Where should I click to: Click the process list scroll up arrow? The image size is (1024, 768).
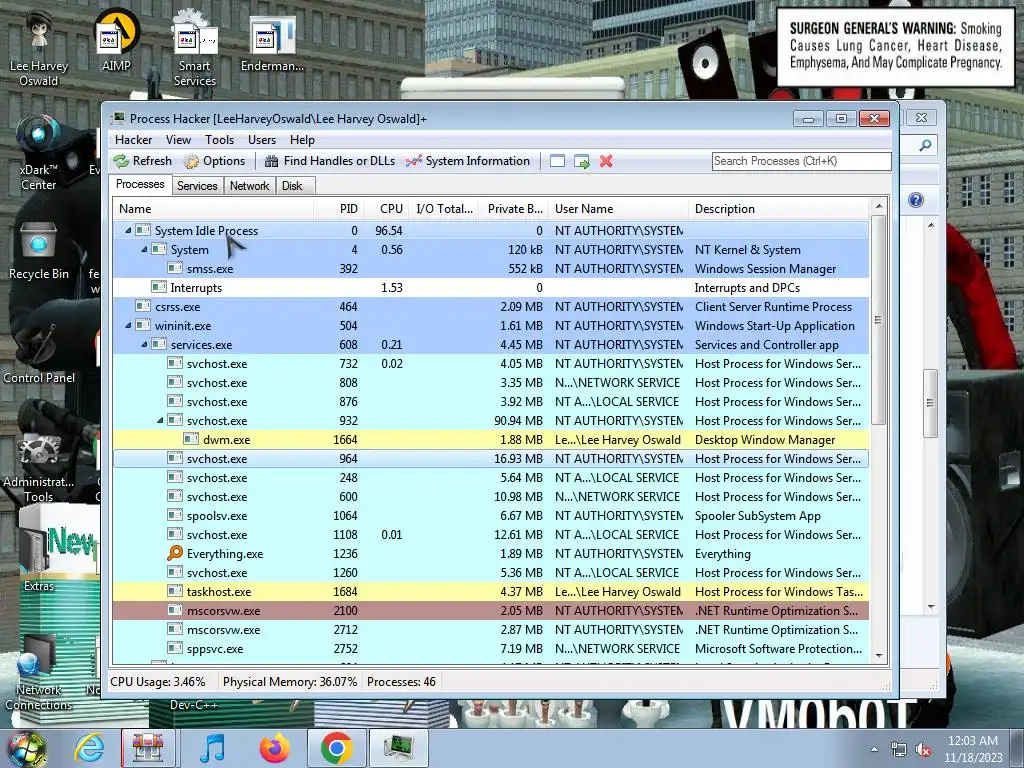(x=878, y=206)
